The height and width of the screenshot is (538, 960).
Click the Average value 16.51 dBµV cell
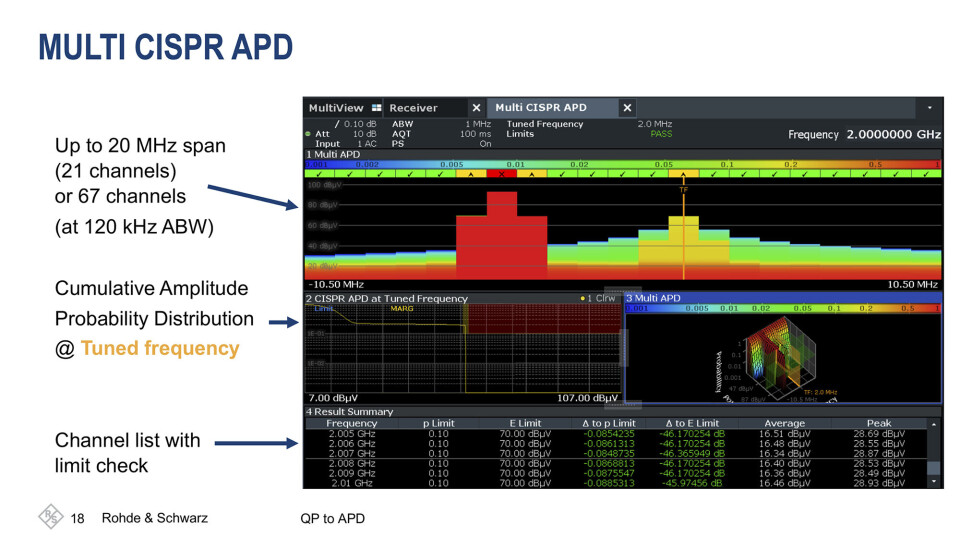click(784, 433)
